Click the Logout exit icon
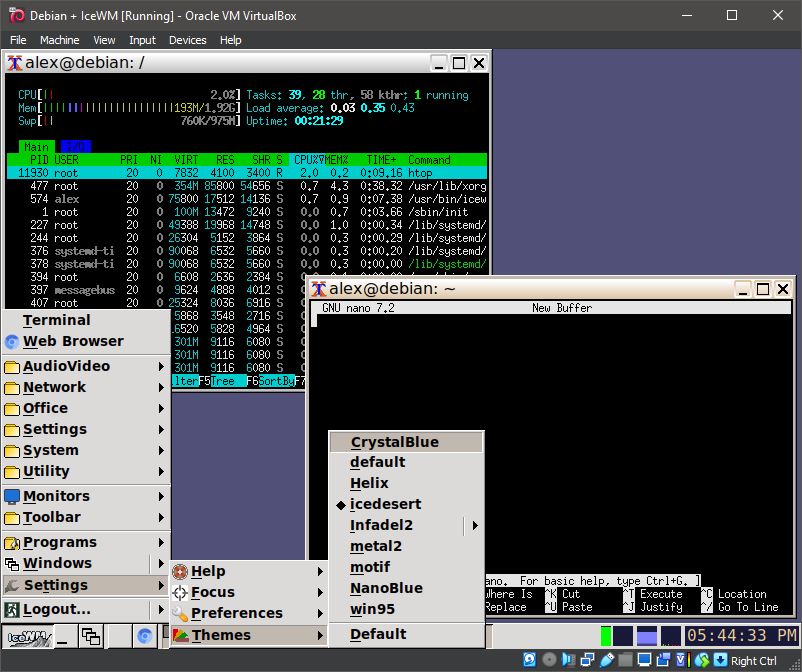802x672 pixels. tap(12, 609)
